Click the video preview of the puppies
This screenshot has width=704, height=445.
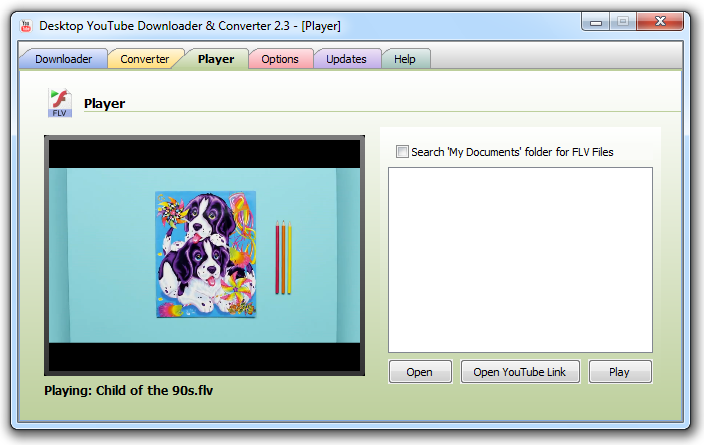[x=204, y=255]
